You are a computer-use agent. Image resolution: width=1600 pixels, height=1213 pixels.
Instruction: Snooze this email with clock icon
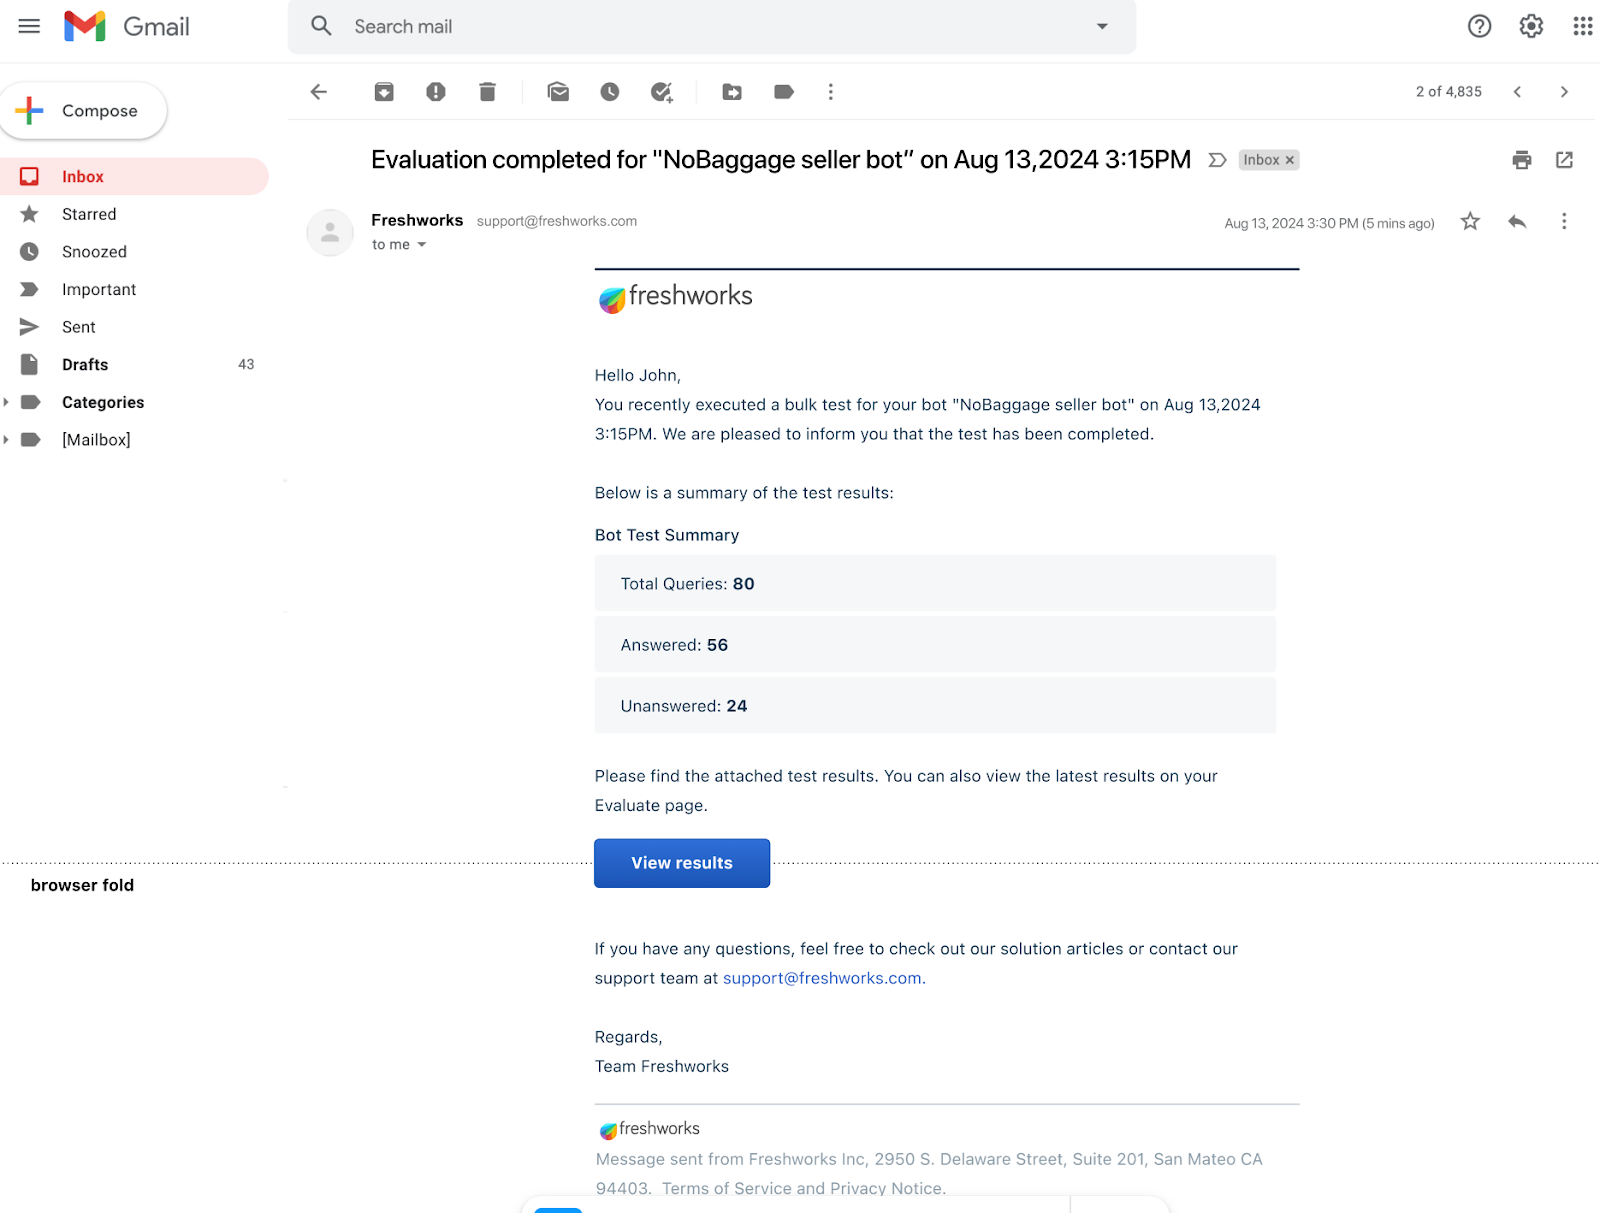click(x=610, y=92)
